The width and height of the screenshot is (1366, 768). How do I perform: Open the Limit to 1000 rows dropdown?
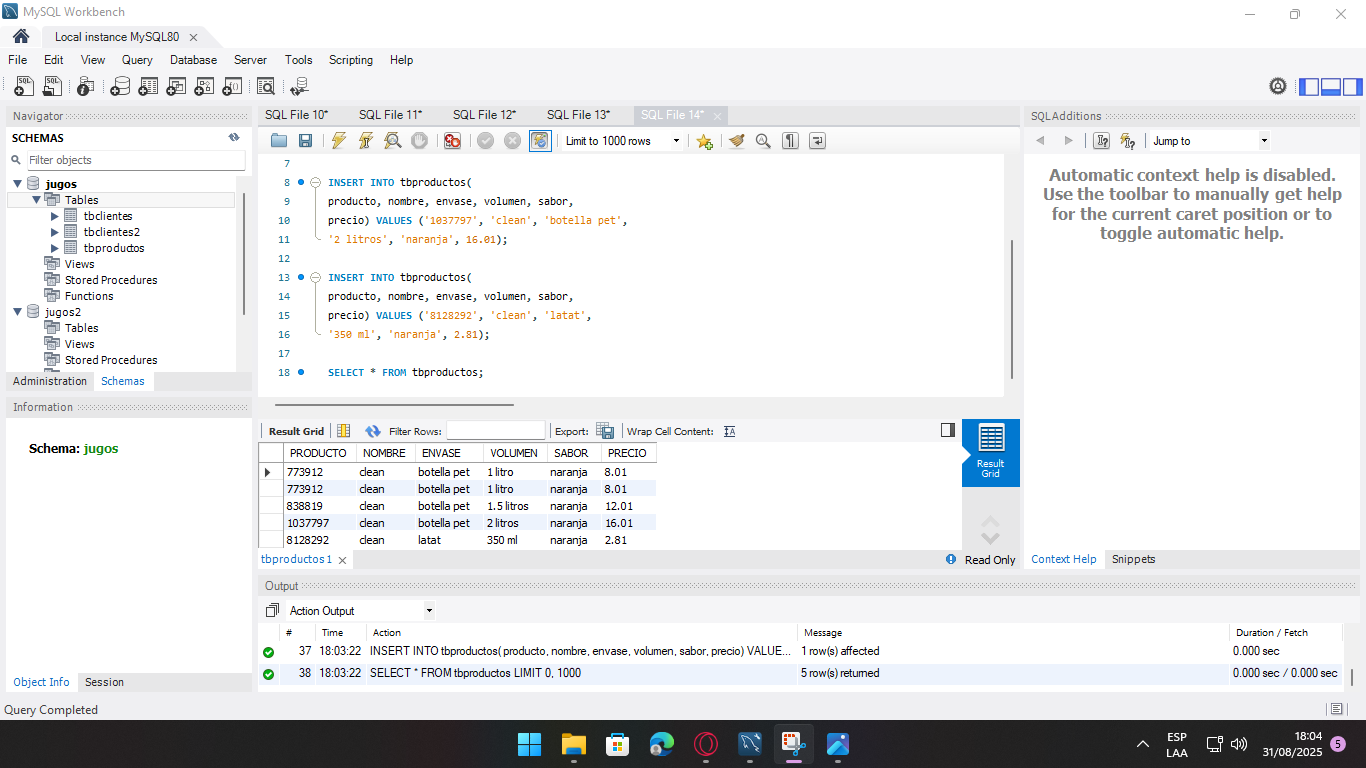[676, 141]
